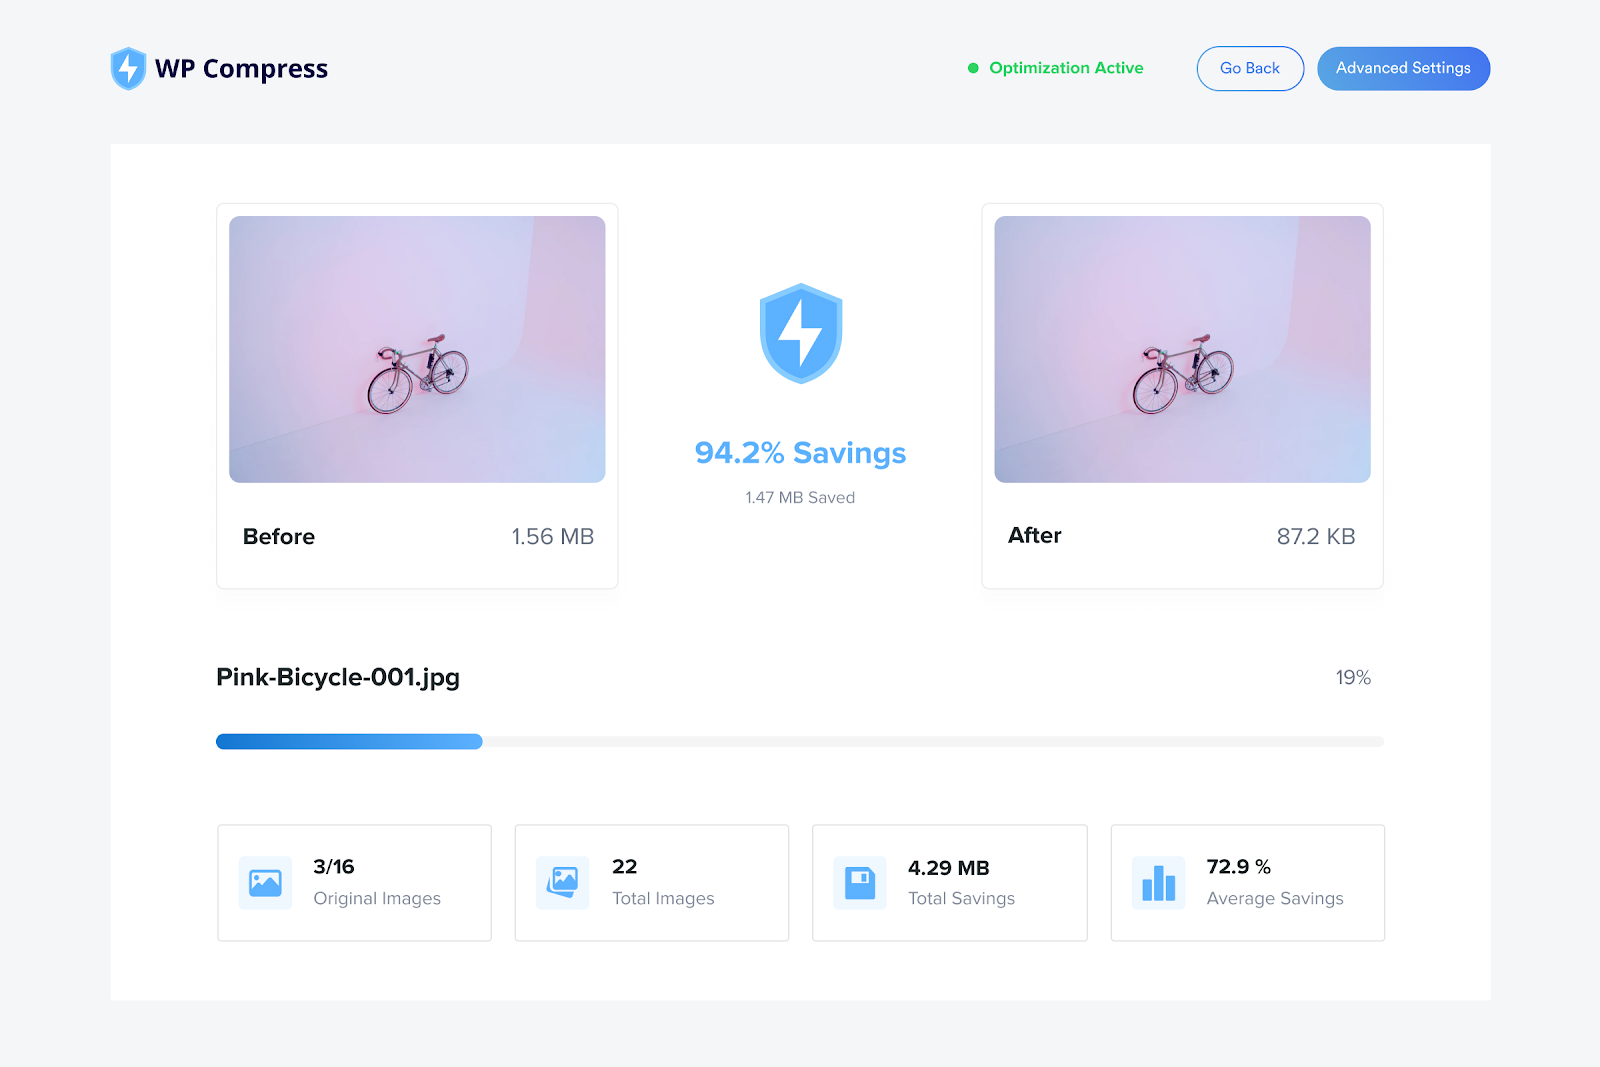Click the Optimization Active status label

click(x=1066, y=68)
